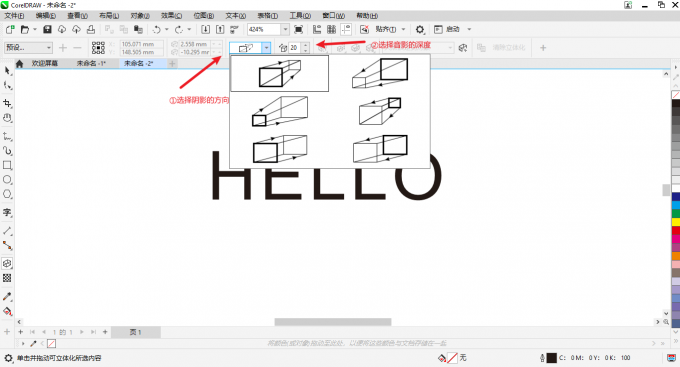Pick the yellow swatch in color palette
Viewport: 680px width, 367px height.
pos(676,222)
